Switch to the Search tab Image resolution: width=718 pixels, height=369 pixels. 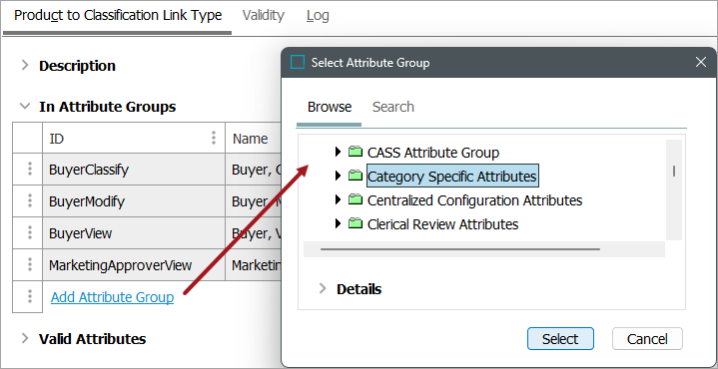tap(393, 107)
